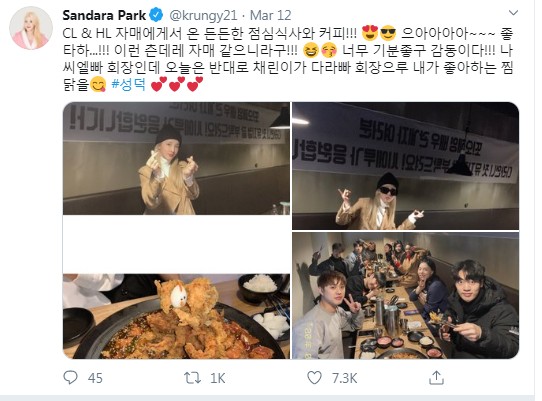The image size is (542, 401).
Task: Click the 7.3K likes count
Action: [x=344, y=378]
